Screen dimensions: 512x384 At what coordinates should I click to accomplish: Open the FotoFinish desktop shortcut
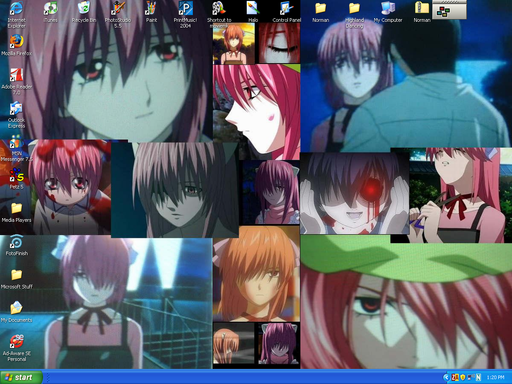pos(16,245)
